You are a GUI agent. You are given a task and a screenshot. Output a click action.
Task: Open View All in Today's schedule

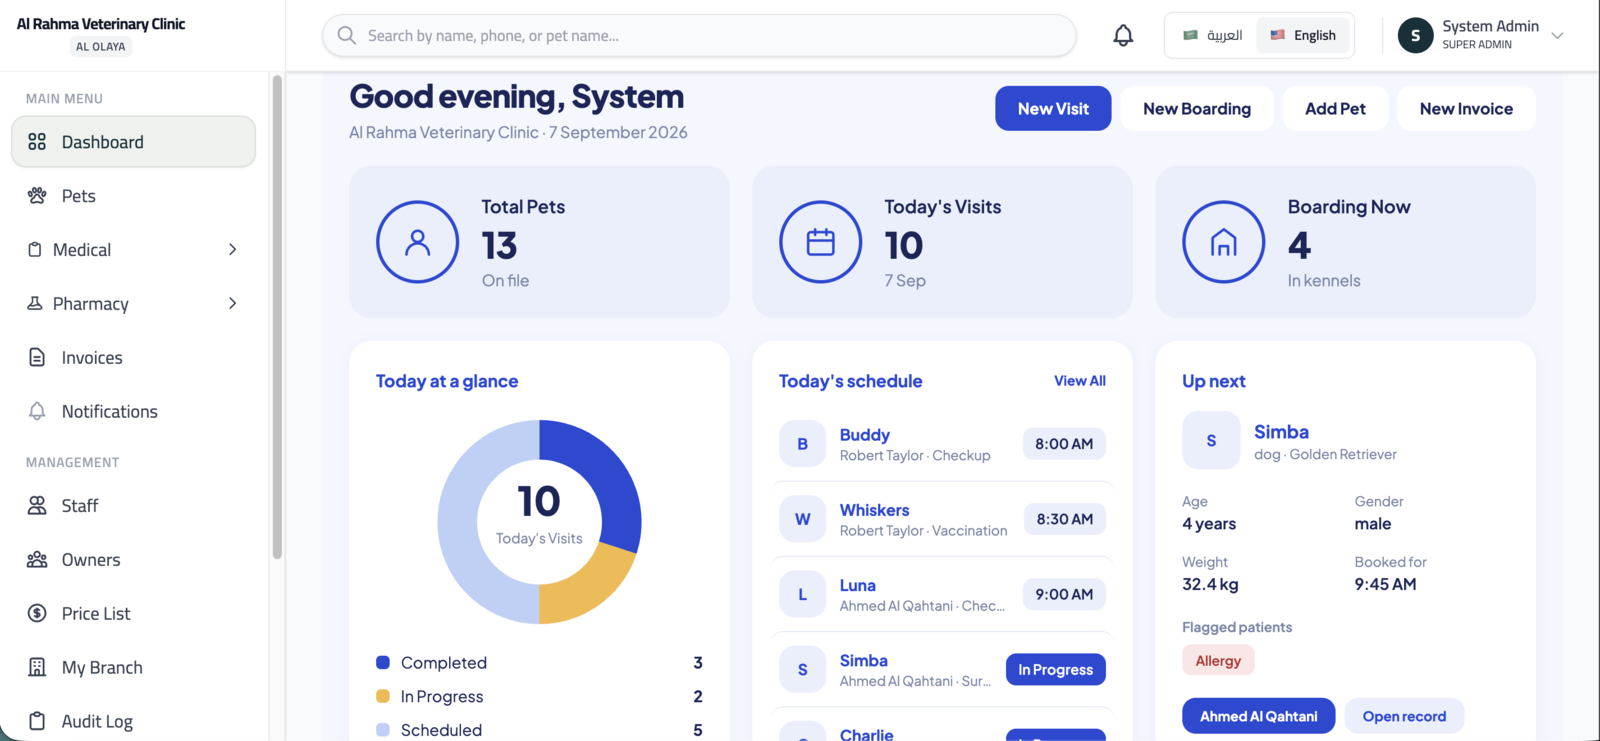[x=1080, y=381]
